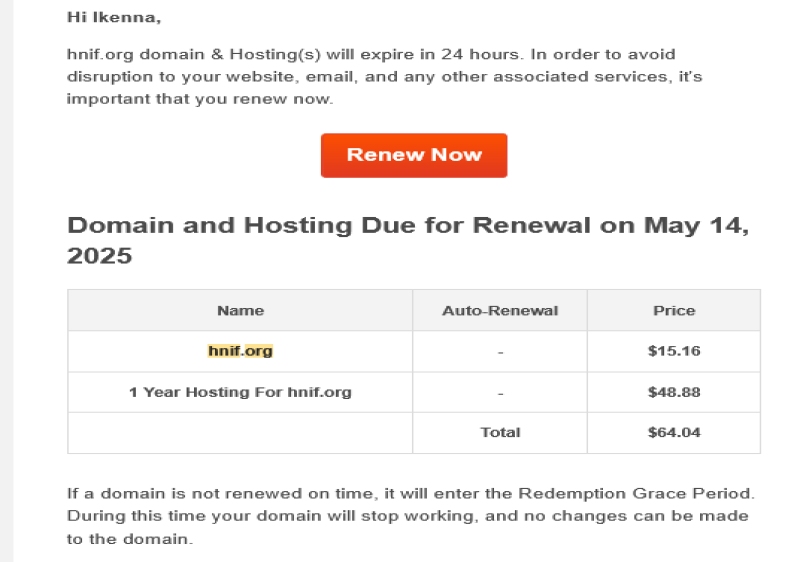Image resolution: width=800 pixels, height=562 pixels.
Task: Click the $64.04 total amount
Action: 674,432
